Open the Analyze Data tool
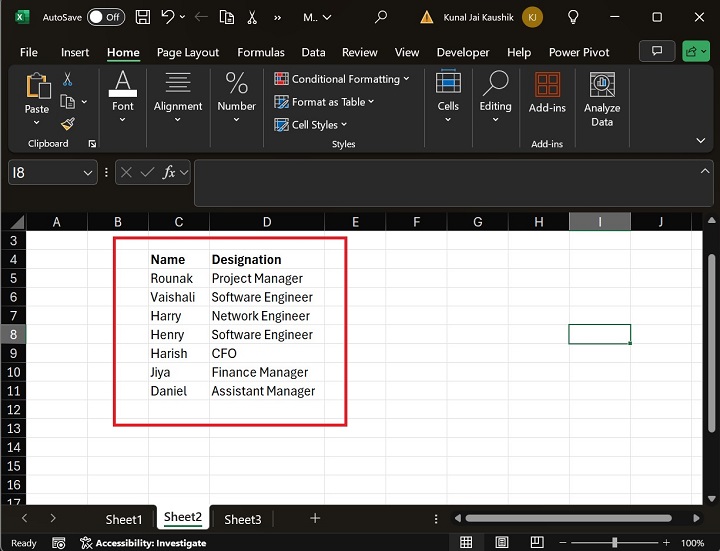Image resolution: width=720 pixels, height=551 pixels. click(601, 100)
